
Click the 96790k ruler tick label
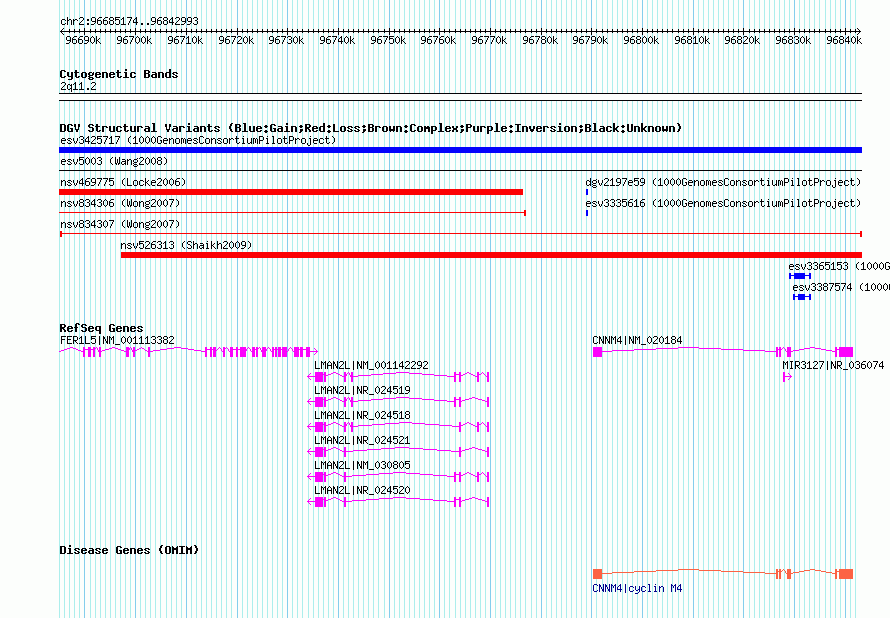(x=590, y=40)
